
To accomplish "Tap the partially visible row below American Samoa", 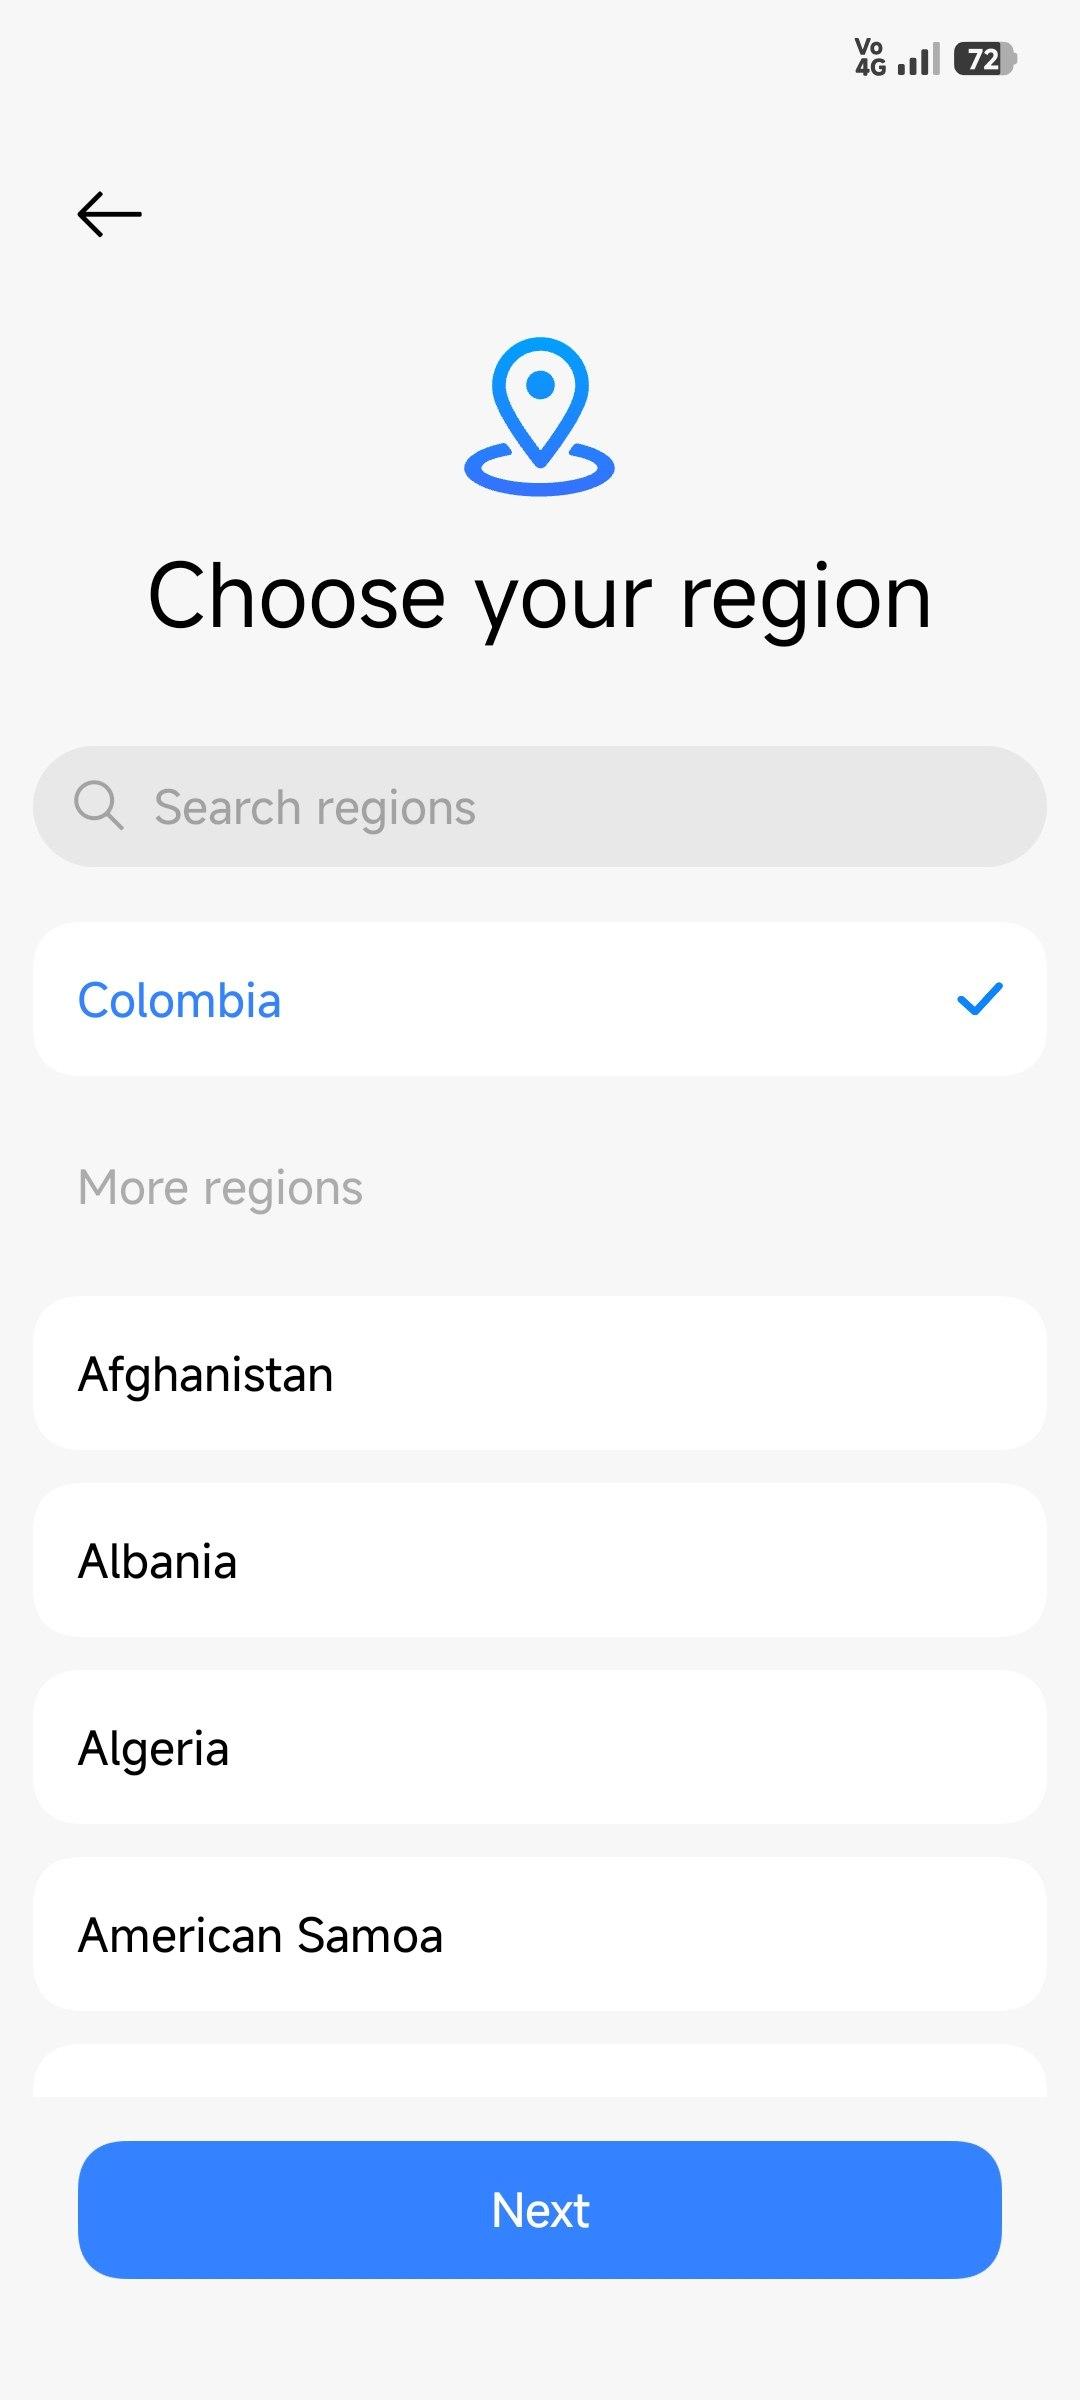I will click(x=540, y=2072).
